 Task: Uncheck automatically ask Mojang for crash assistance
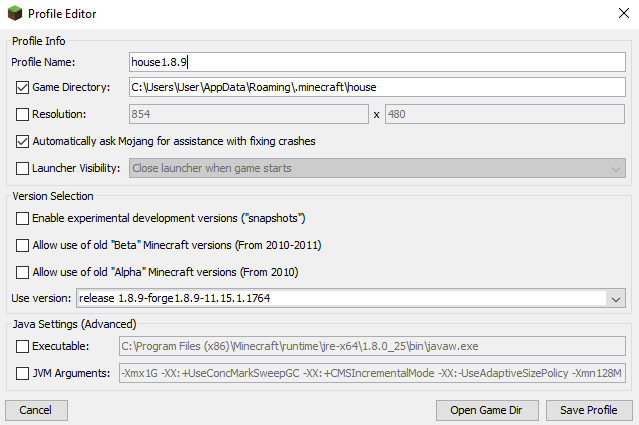coord(23,142)
